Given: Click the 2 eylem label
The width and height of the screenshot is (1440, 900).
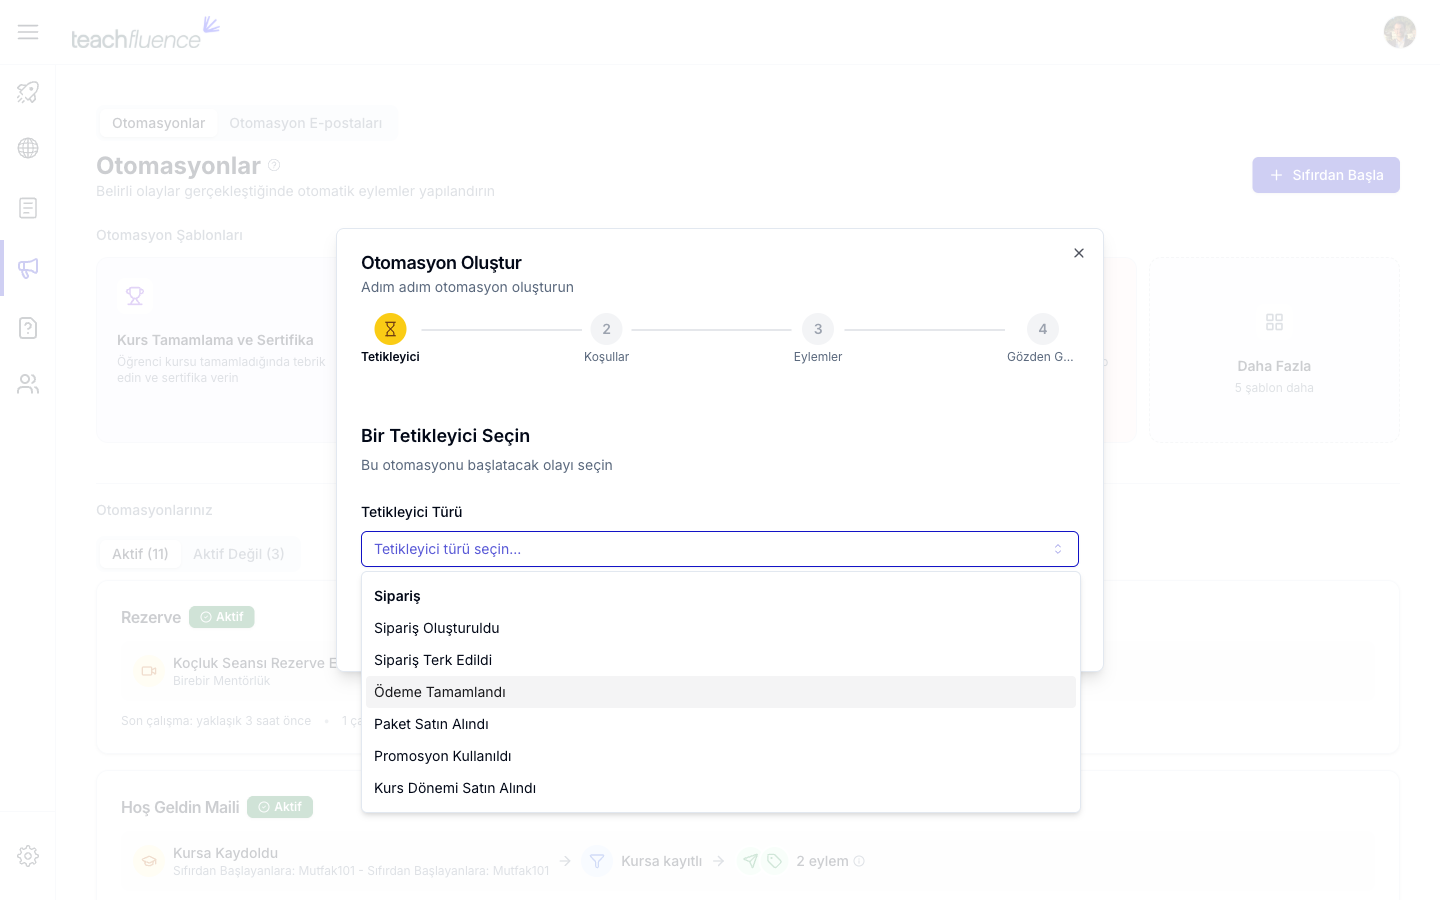Looking at the screenshot, I should click(x=822, y=861).
